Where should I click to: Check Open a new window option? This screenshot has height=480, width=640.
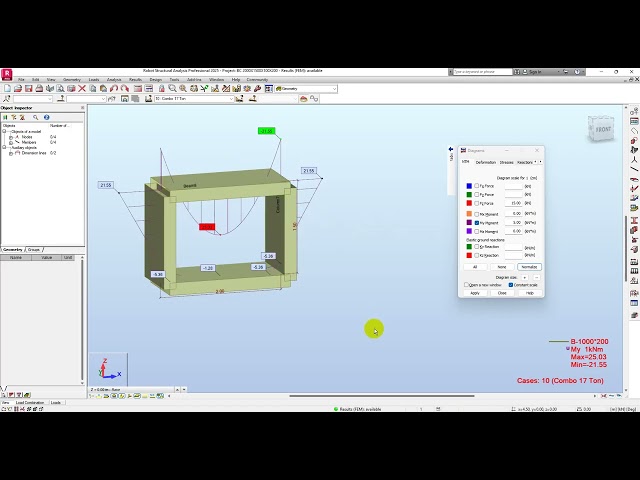466,285
